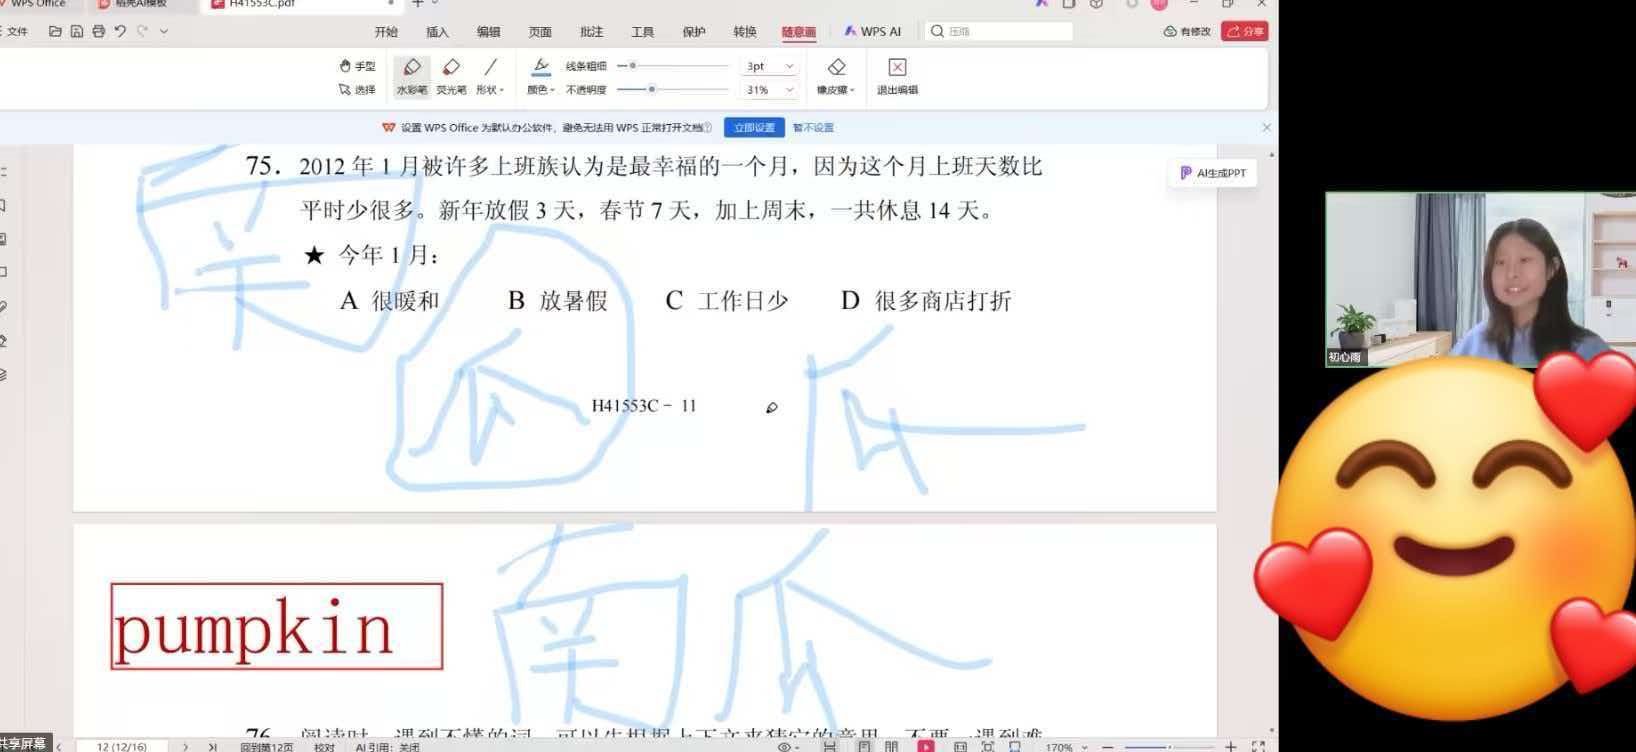
Task: Click the 有修改 cloud status button
Action: point(1187,31)
